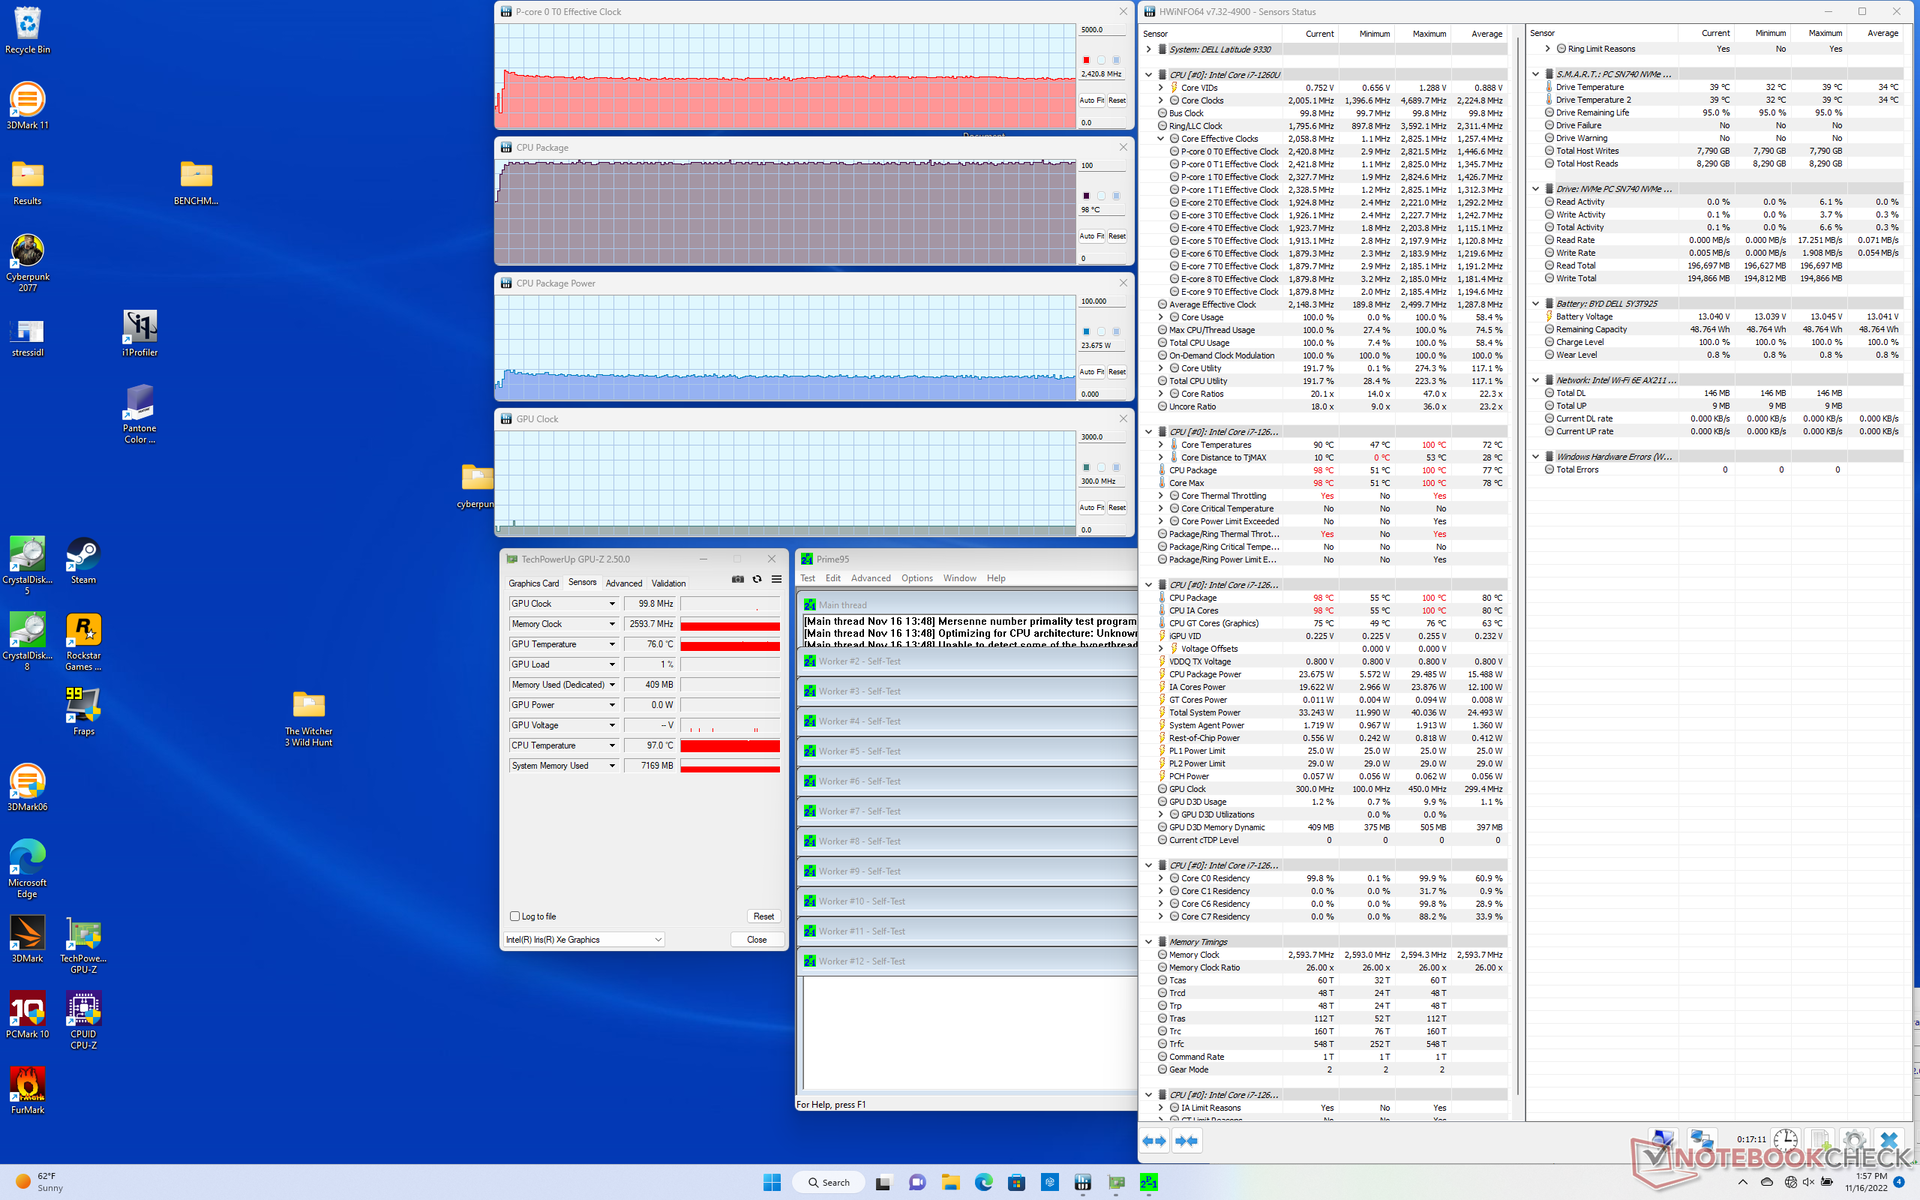Collapse CPU [#0] Intel Core i7-1260U group
1920x1200 pixels.
(1149, 75)
